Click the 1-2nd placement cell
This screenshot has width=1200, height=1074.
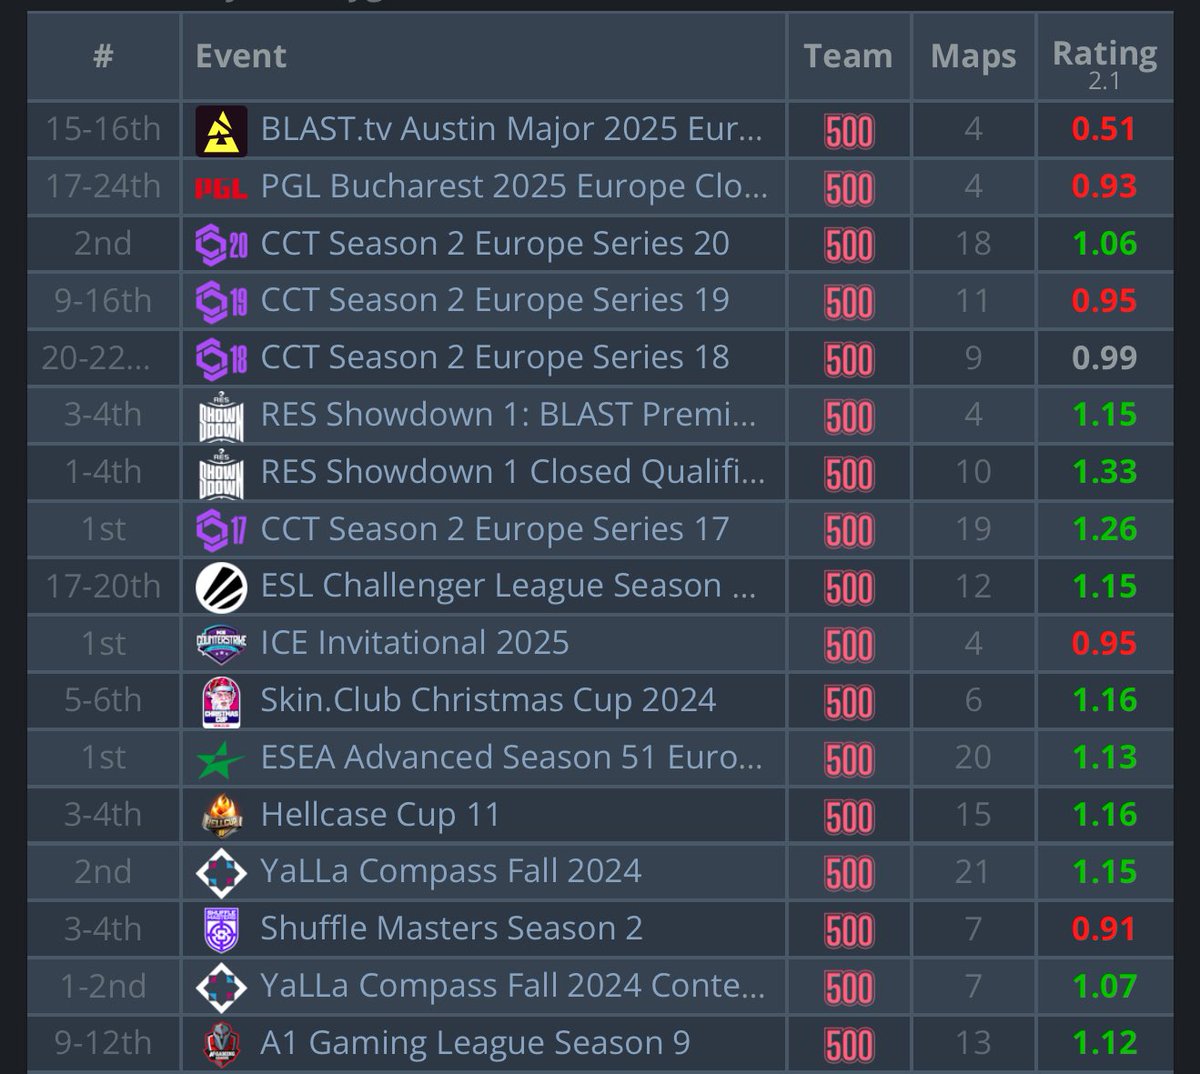click(x=103, y=986)
